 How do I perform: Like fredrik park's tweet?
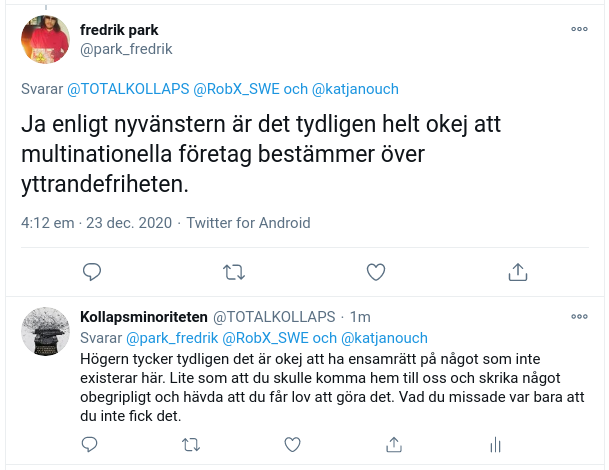[376, 272]
